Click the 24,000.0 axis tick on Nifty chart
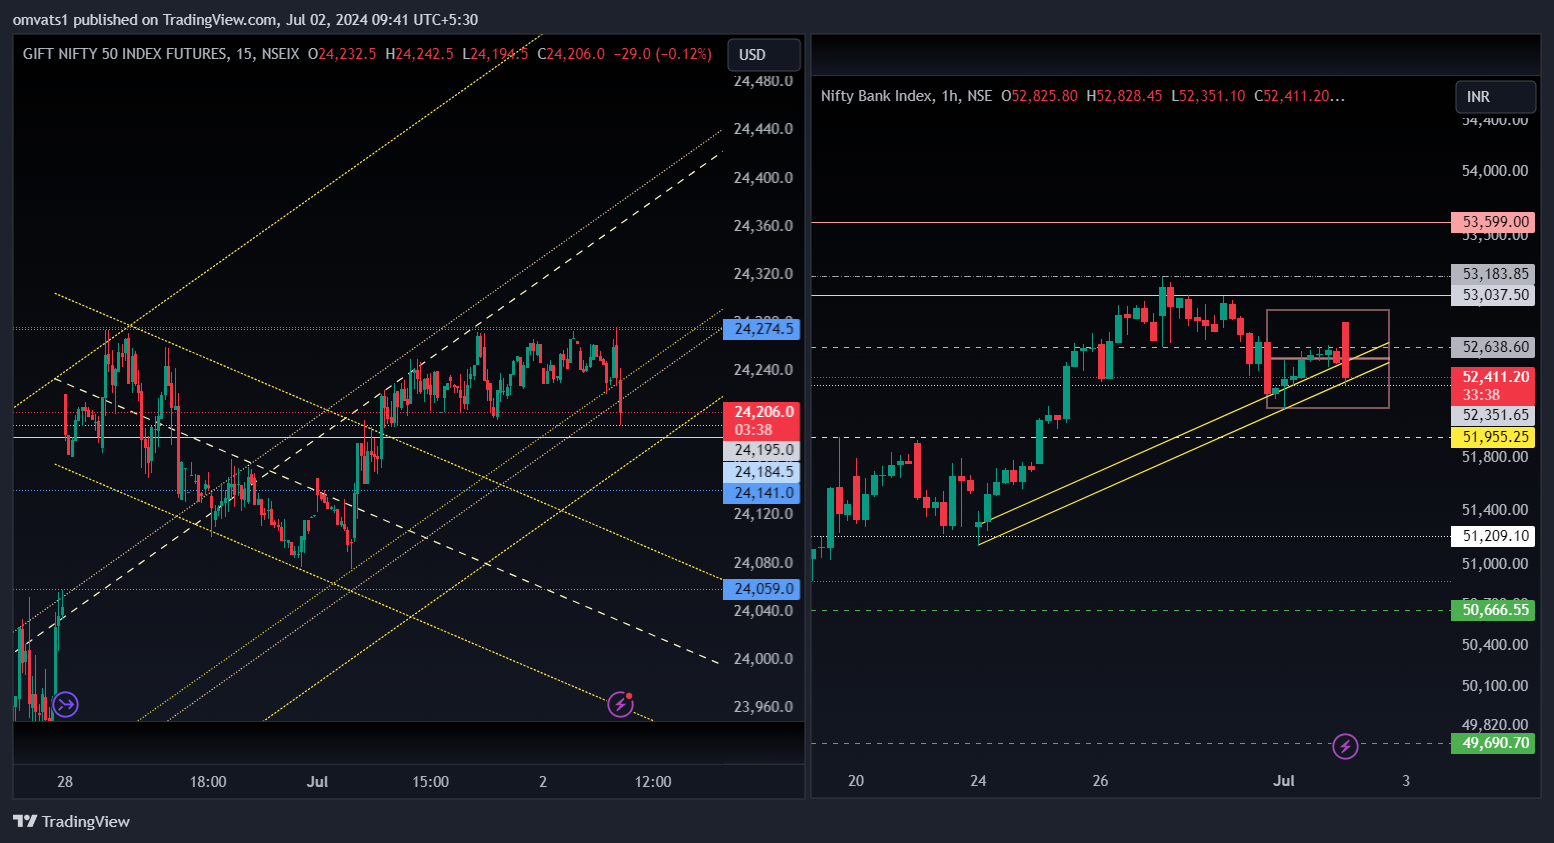This screenshot has height=843, width=1554. [x=763, y=659]
